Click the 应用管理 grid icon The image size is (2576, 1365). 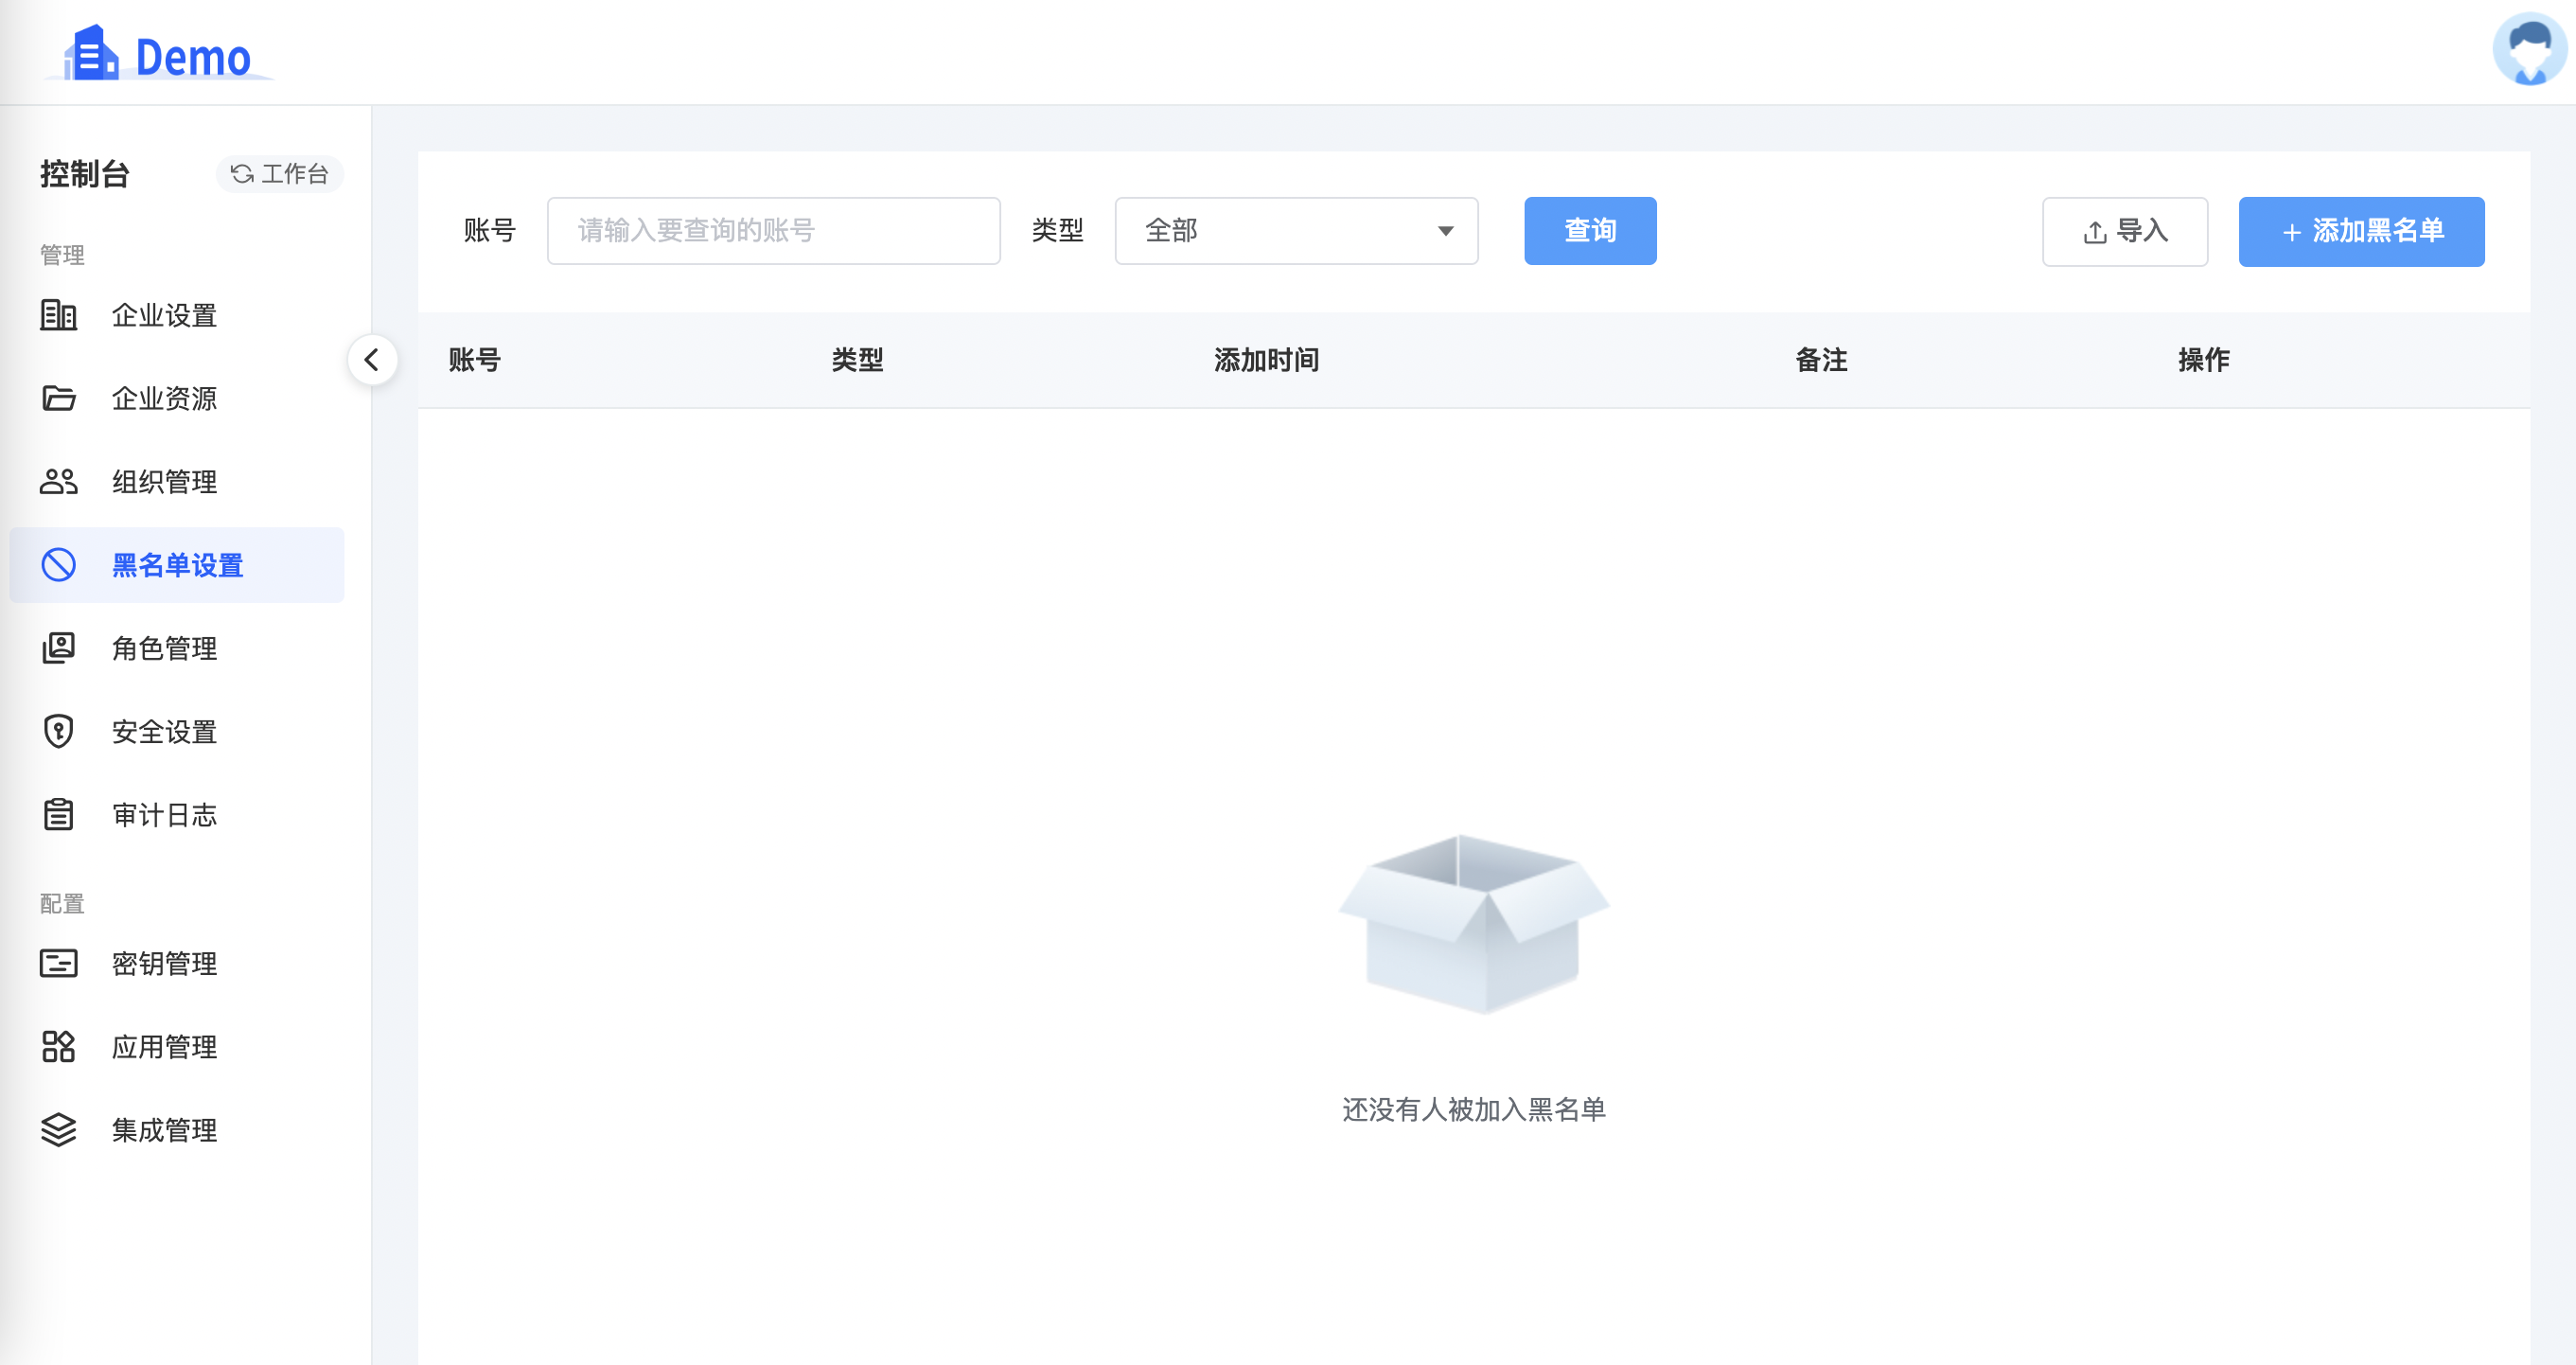click(58, 1046)
